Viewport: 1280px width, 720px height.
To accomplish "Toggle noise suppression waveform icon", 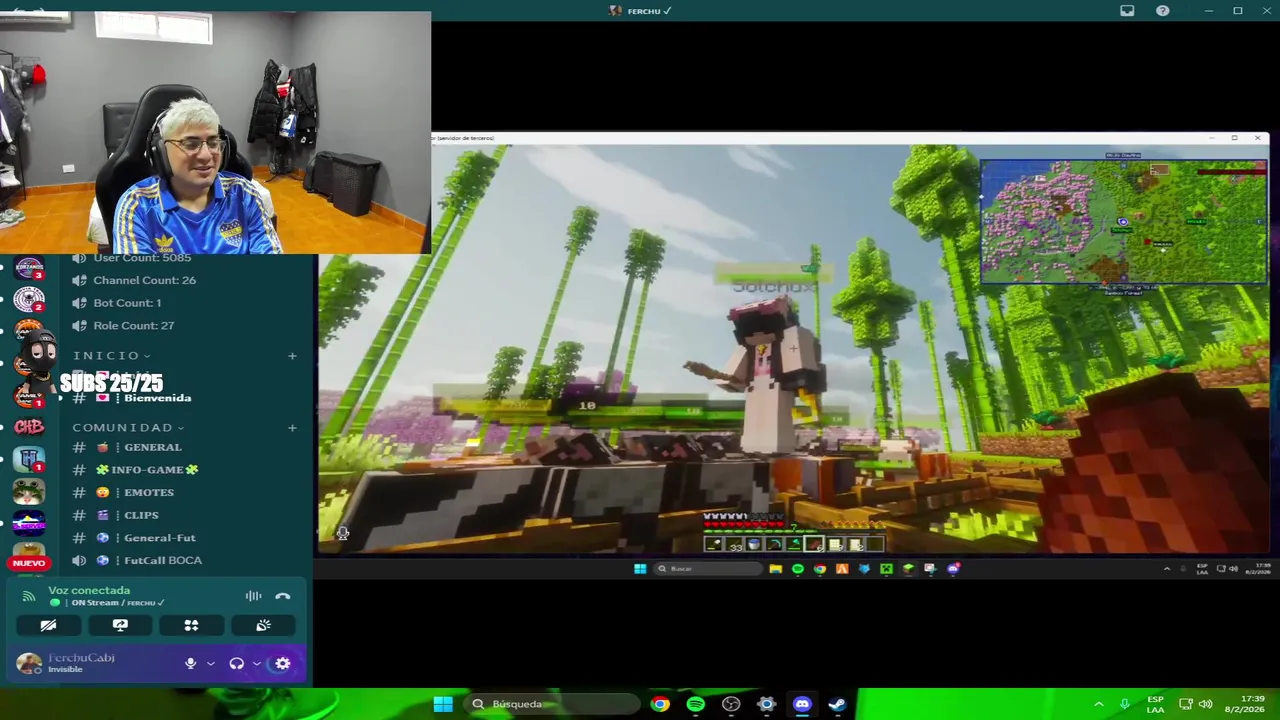I will tap(254, 596).
